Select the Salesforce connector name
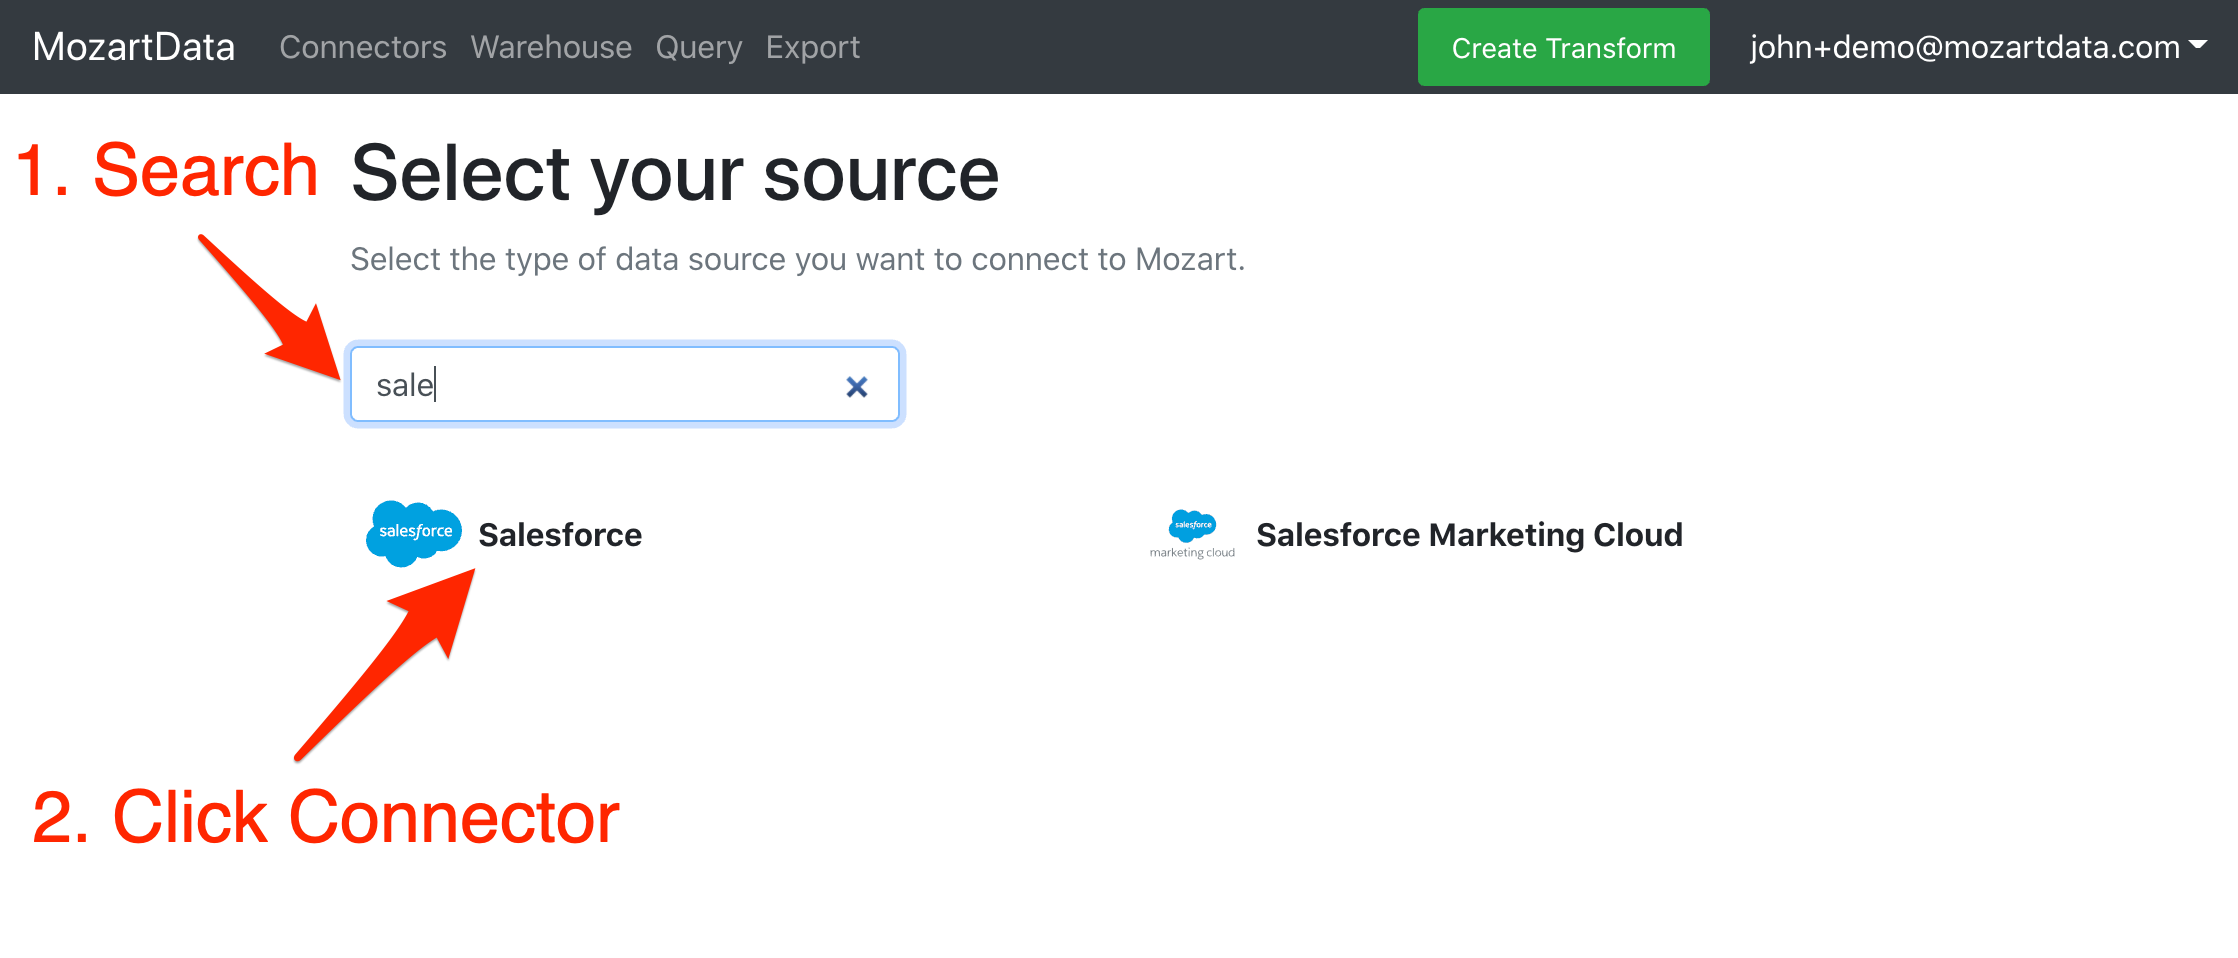This screenshot has width=2238, height=958. 560,535
